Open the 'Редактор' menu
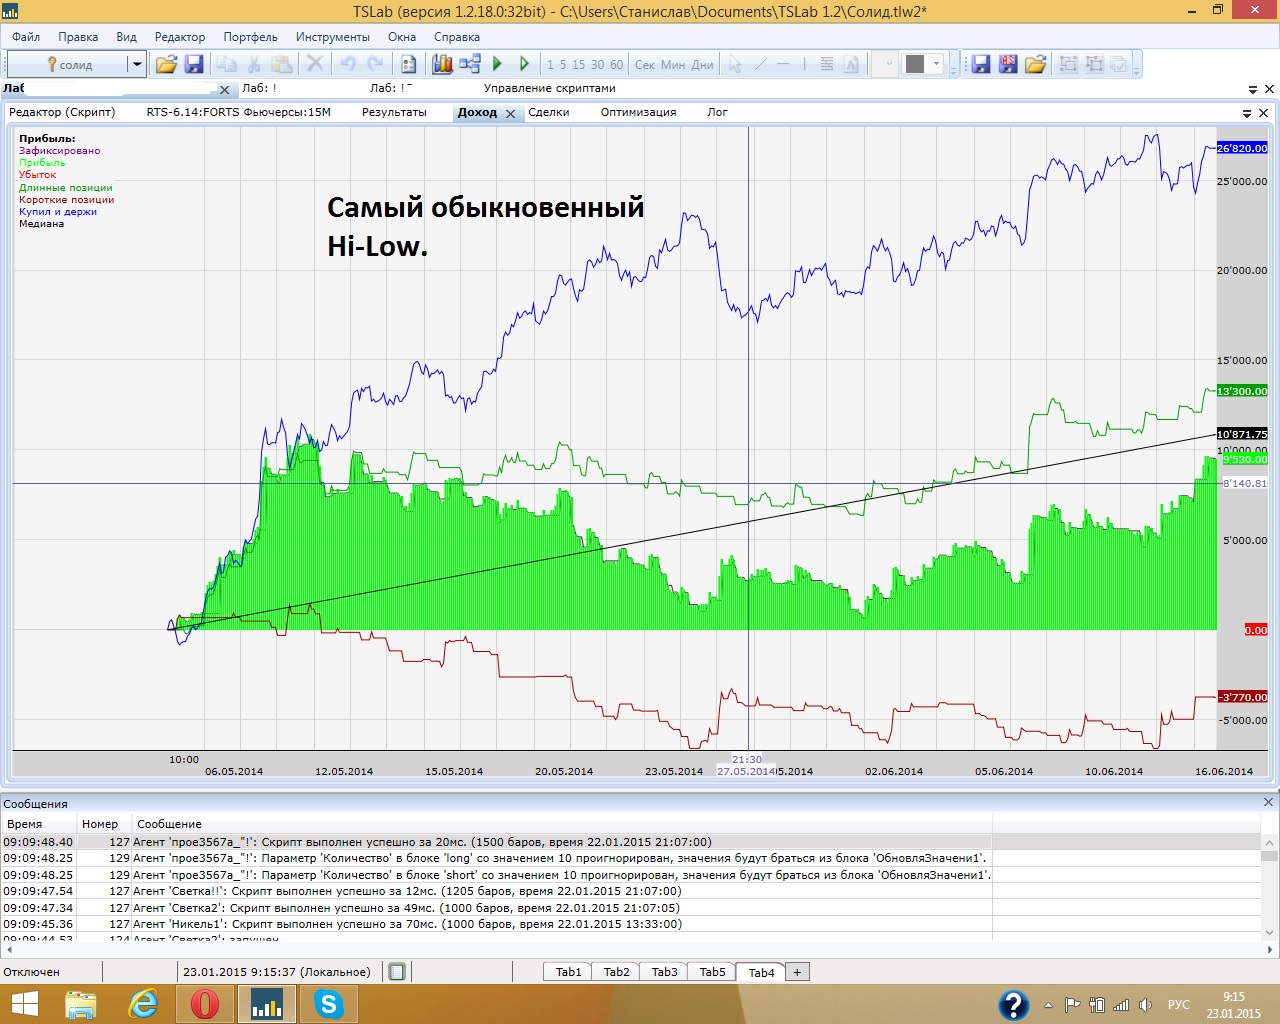 tap(180, 37)
